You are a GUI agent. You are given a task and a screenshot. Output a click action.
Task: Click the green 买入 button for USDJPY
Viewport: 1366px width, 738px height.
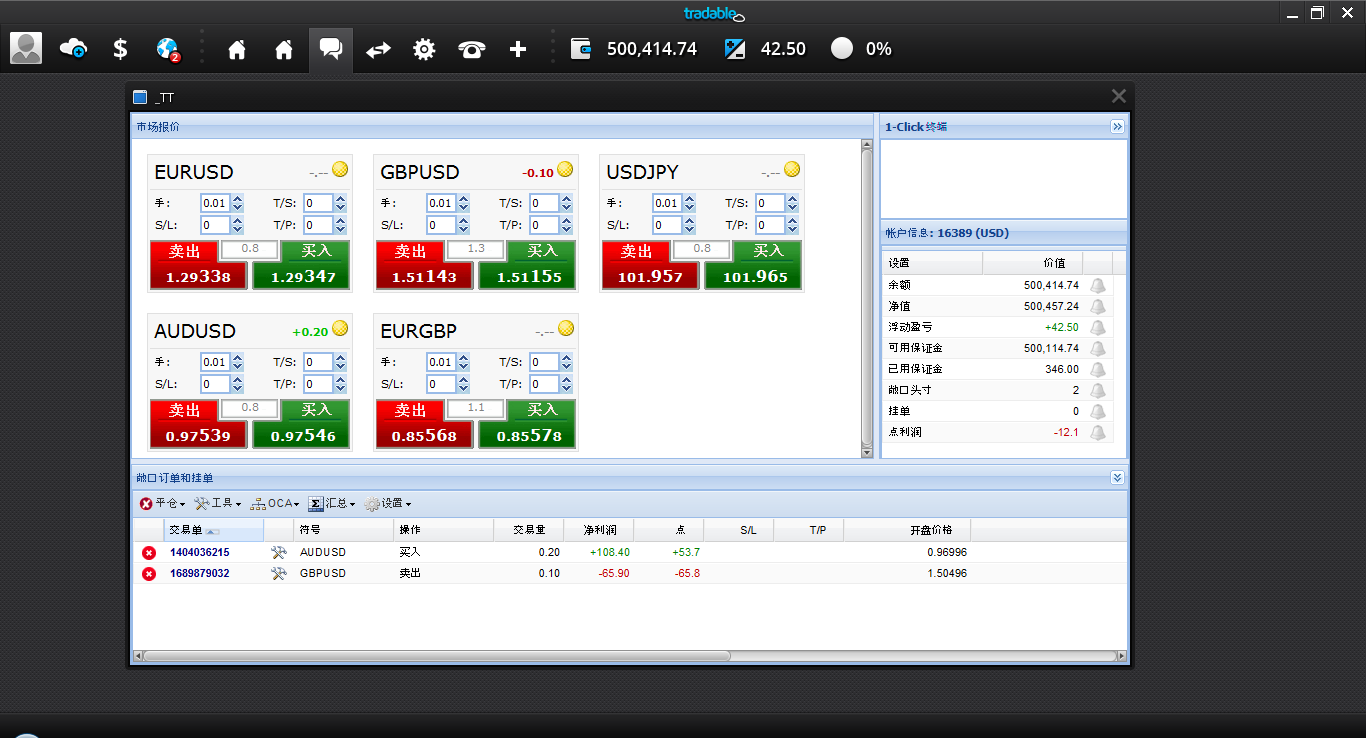[767, 251]
